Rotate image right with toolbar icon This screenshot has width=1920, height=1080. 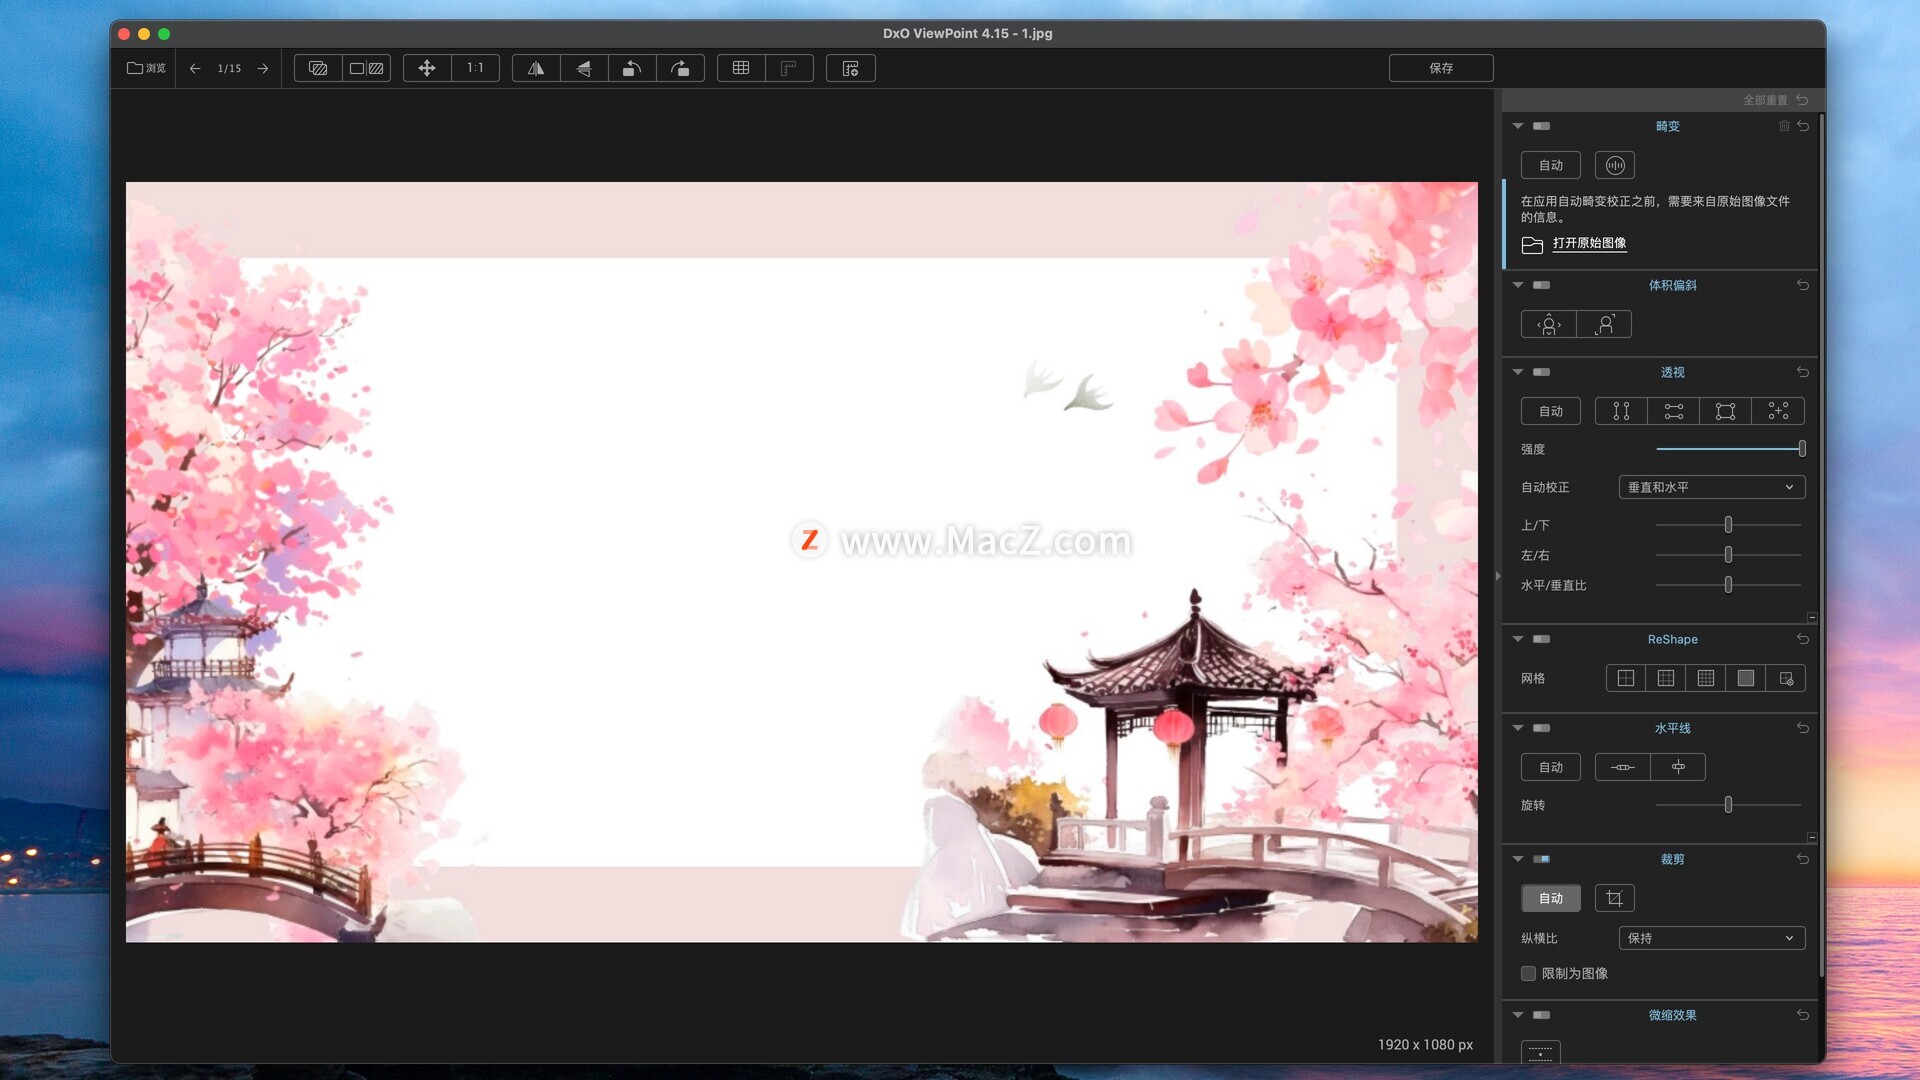tap(680, 68)
